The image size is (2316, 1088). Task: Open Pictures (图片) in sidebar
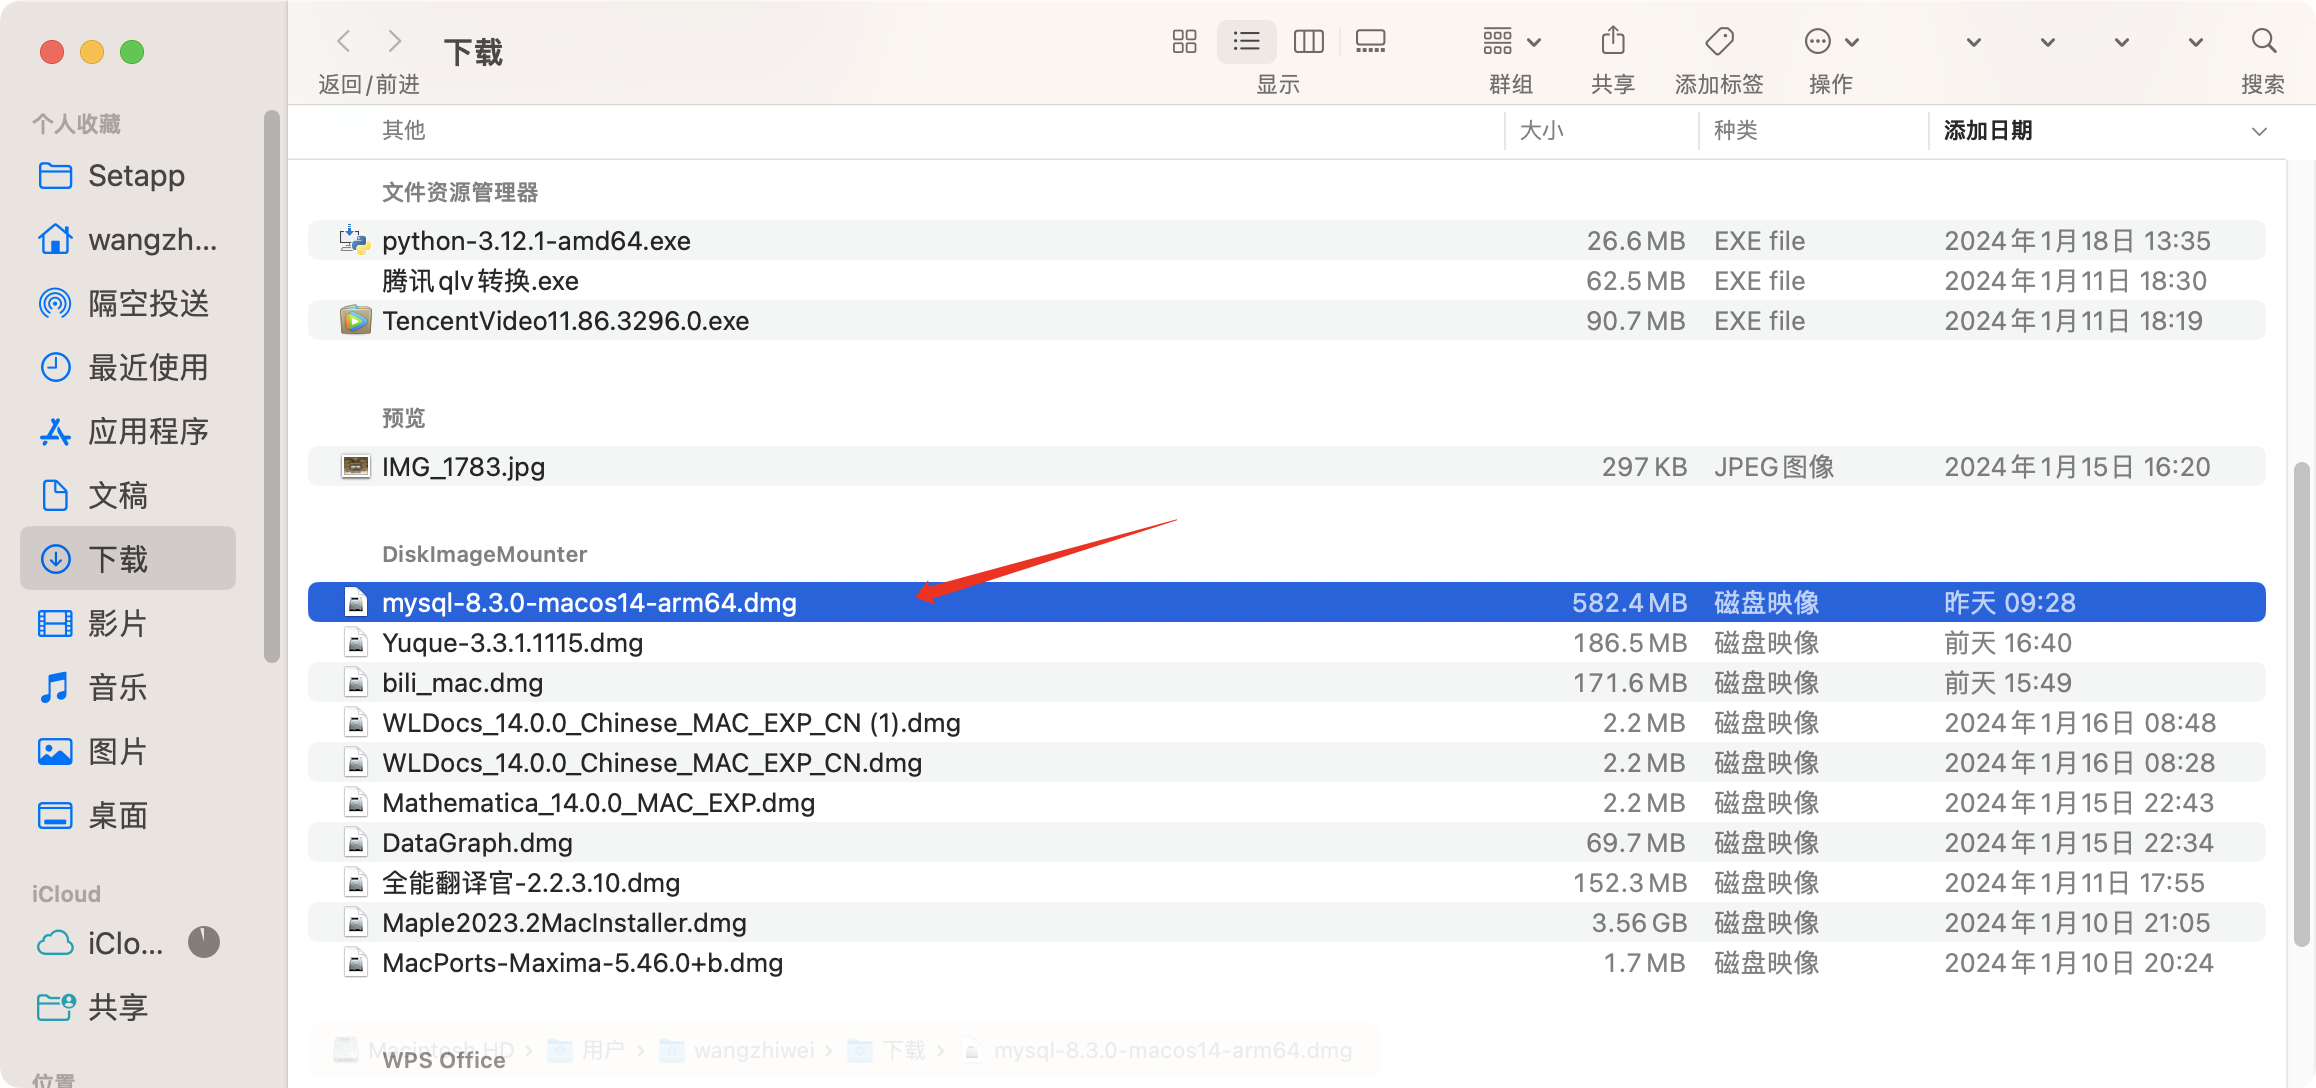click(x=128, y=752)
